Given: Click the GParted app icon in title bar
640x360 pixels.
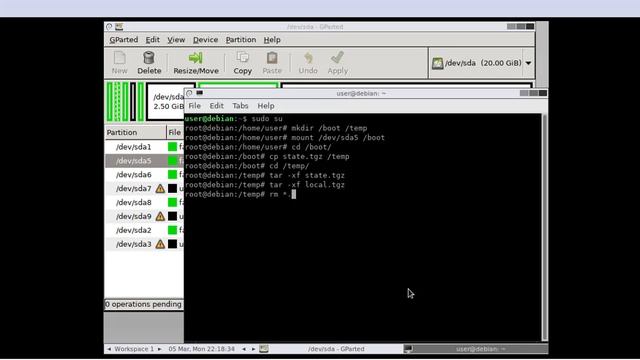Looking at the screenshot, I should tap(119, 27).
